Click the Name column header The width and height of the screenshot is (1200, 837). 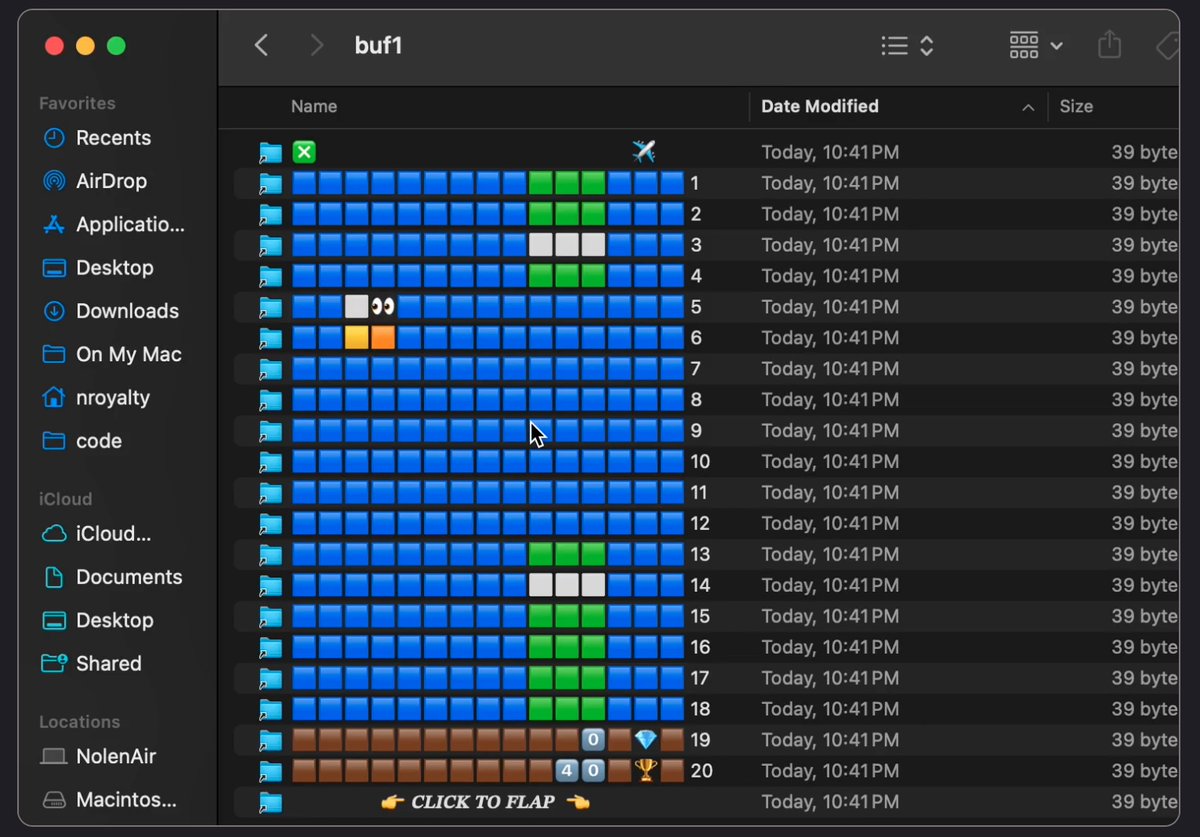pyautogui.click(x=313, y=106)
